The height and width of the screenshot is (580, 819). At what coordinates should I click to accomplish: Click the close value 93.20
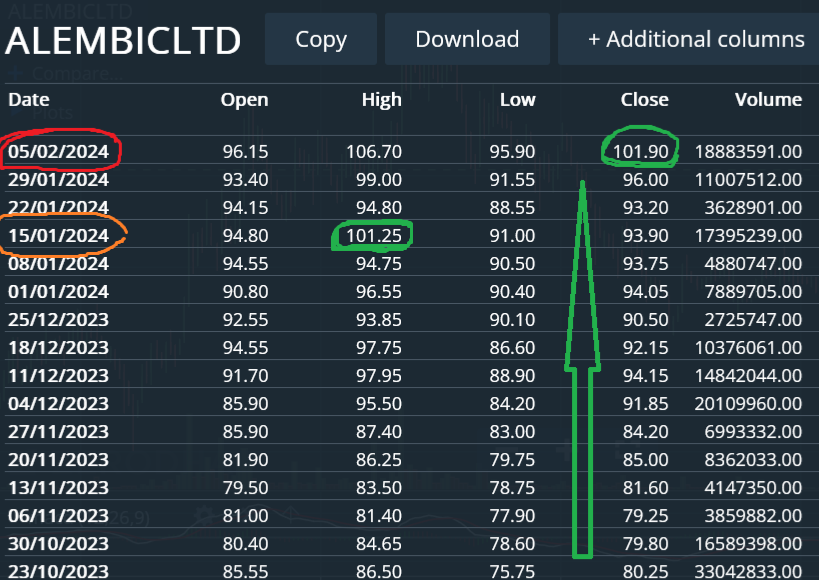pyautogui.click(x=646, y=208)
